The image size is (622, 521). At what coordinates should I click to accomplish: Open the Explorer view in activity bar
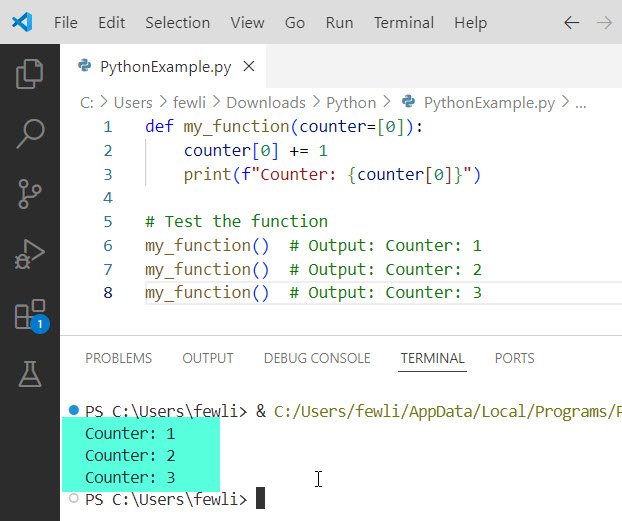point(30,74)
